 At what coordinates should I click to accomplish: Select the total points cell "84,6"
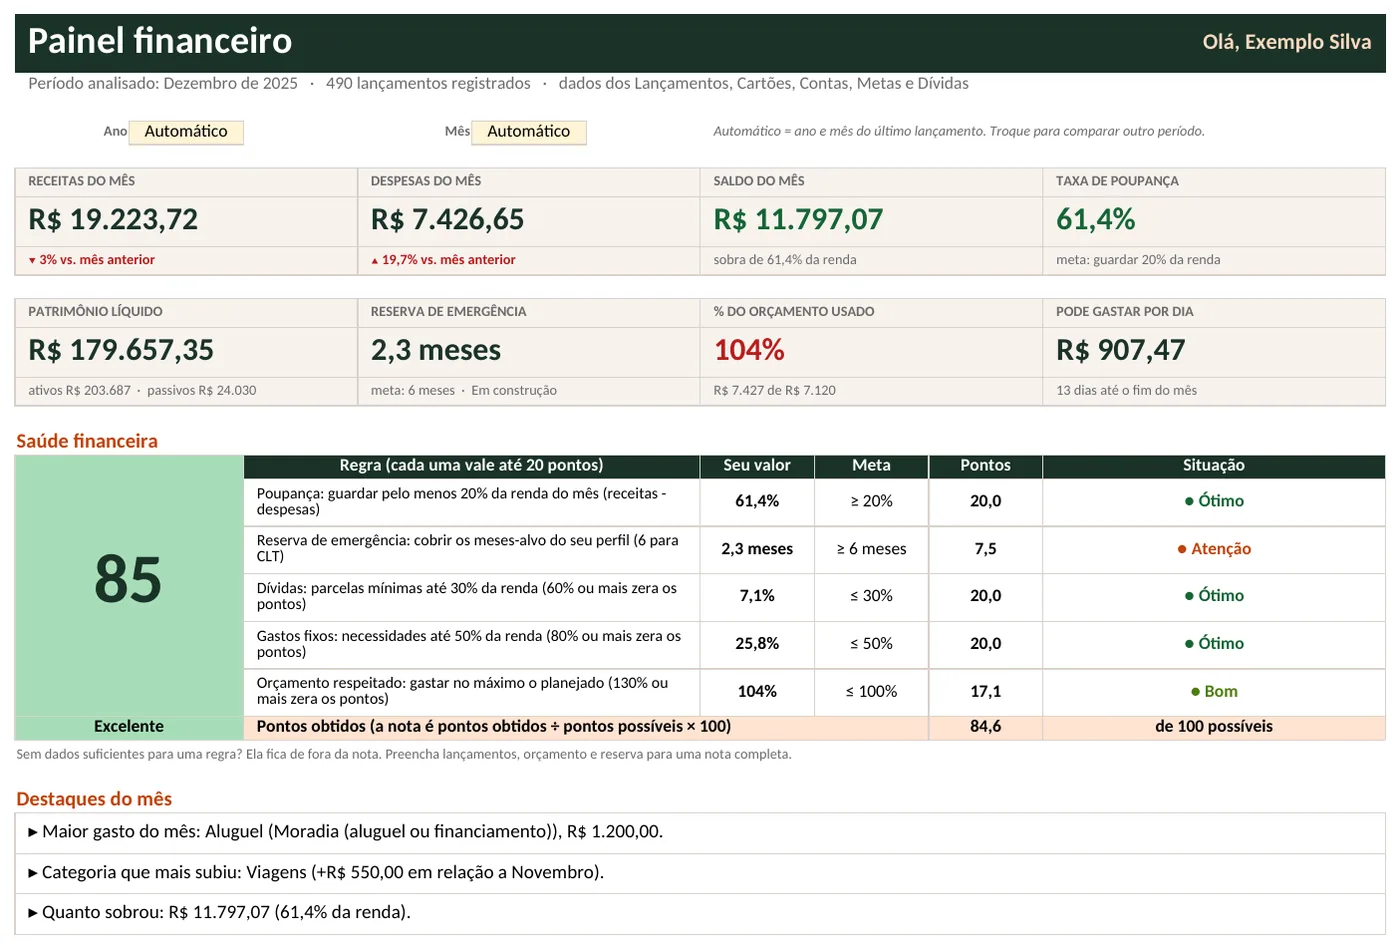[x=986, y=727]
